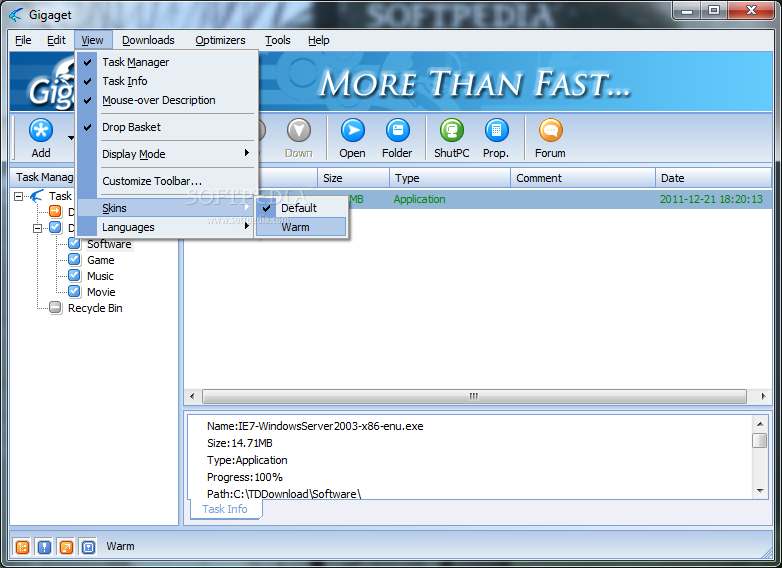Sort by the Comment column header
This screenshot has width=782, height=568.
point(583,178)
